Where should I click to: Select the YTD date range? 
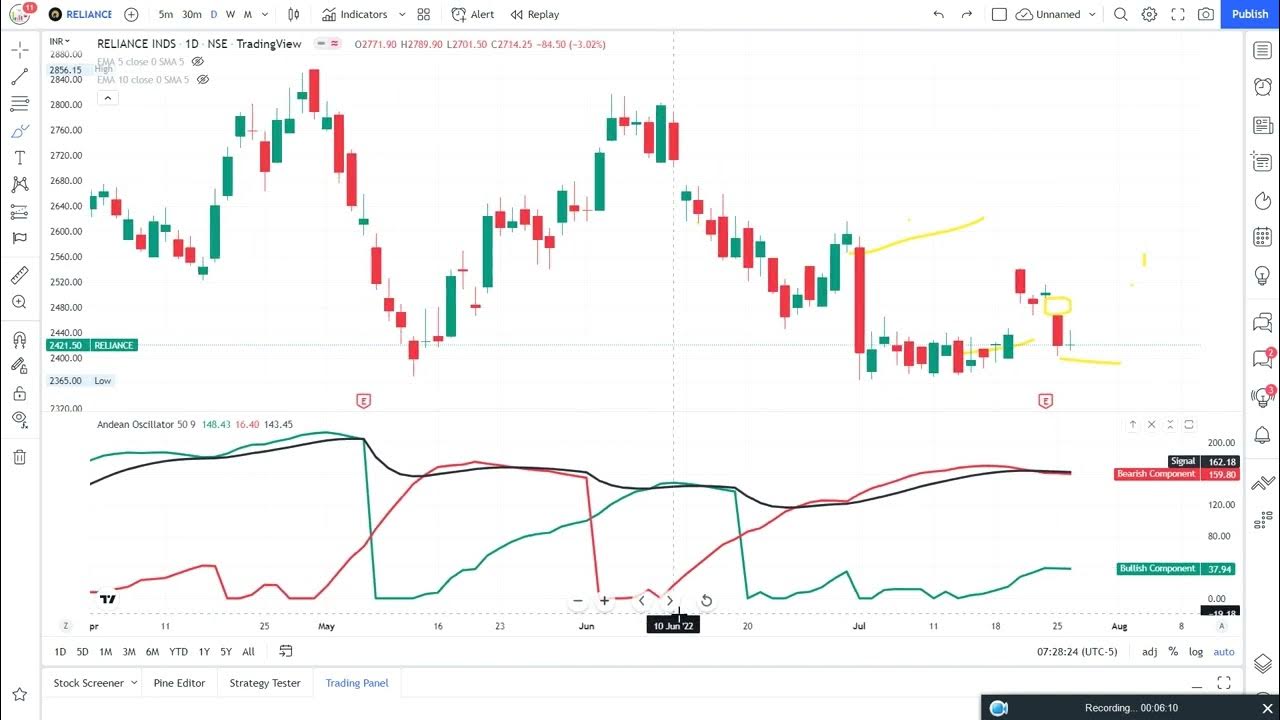tap(178, 652)
